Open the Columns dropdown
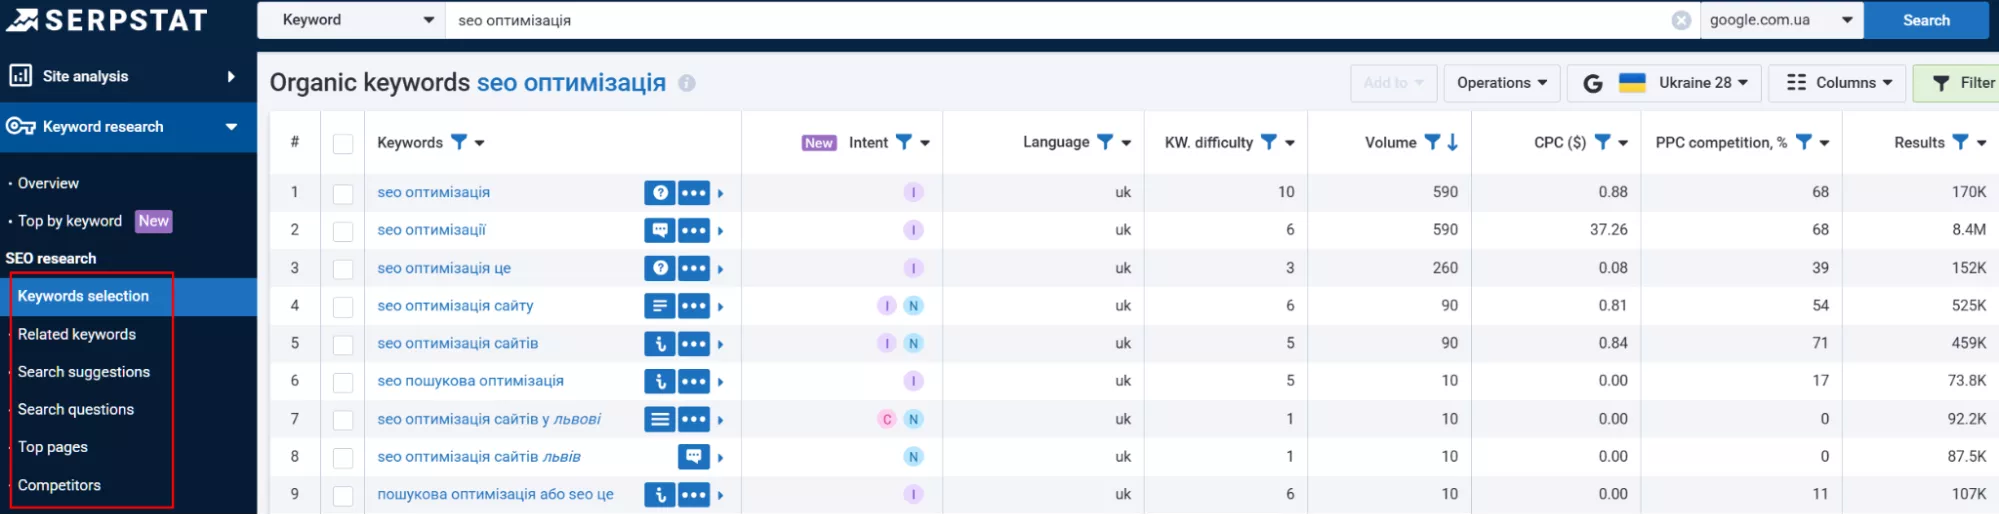The height and width of the screenshot is (515, 1999). pos(1839,83)
